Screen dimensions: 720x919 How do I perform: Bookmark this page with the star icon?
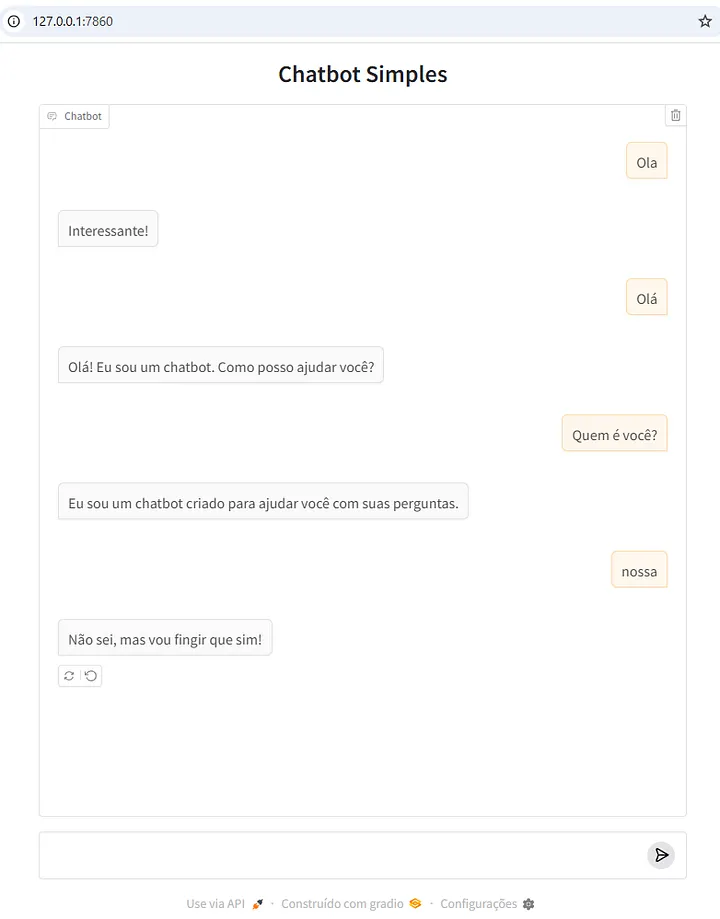705,21
